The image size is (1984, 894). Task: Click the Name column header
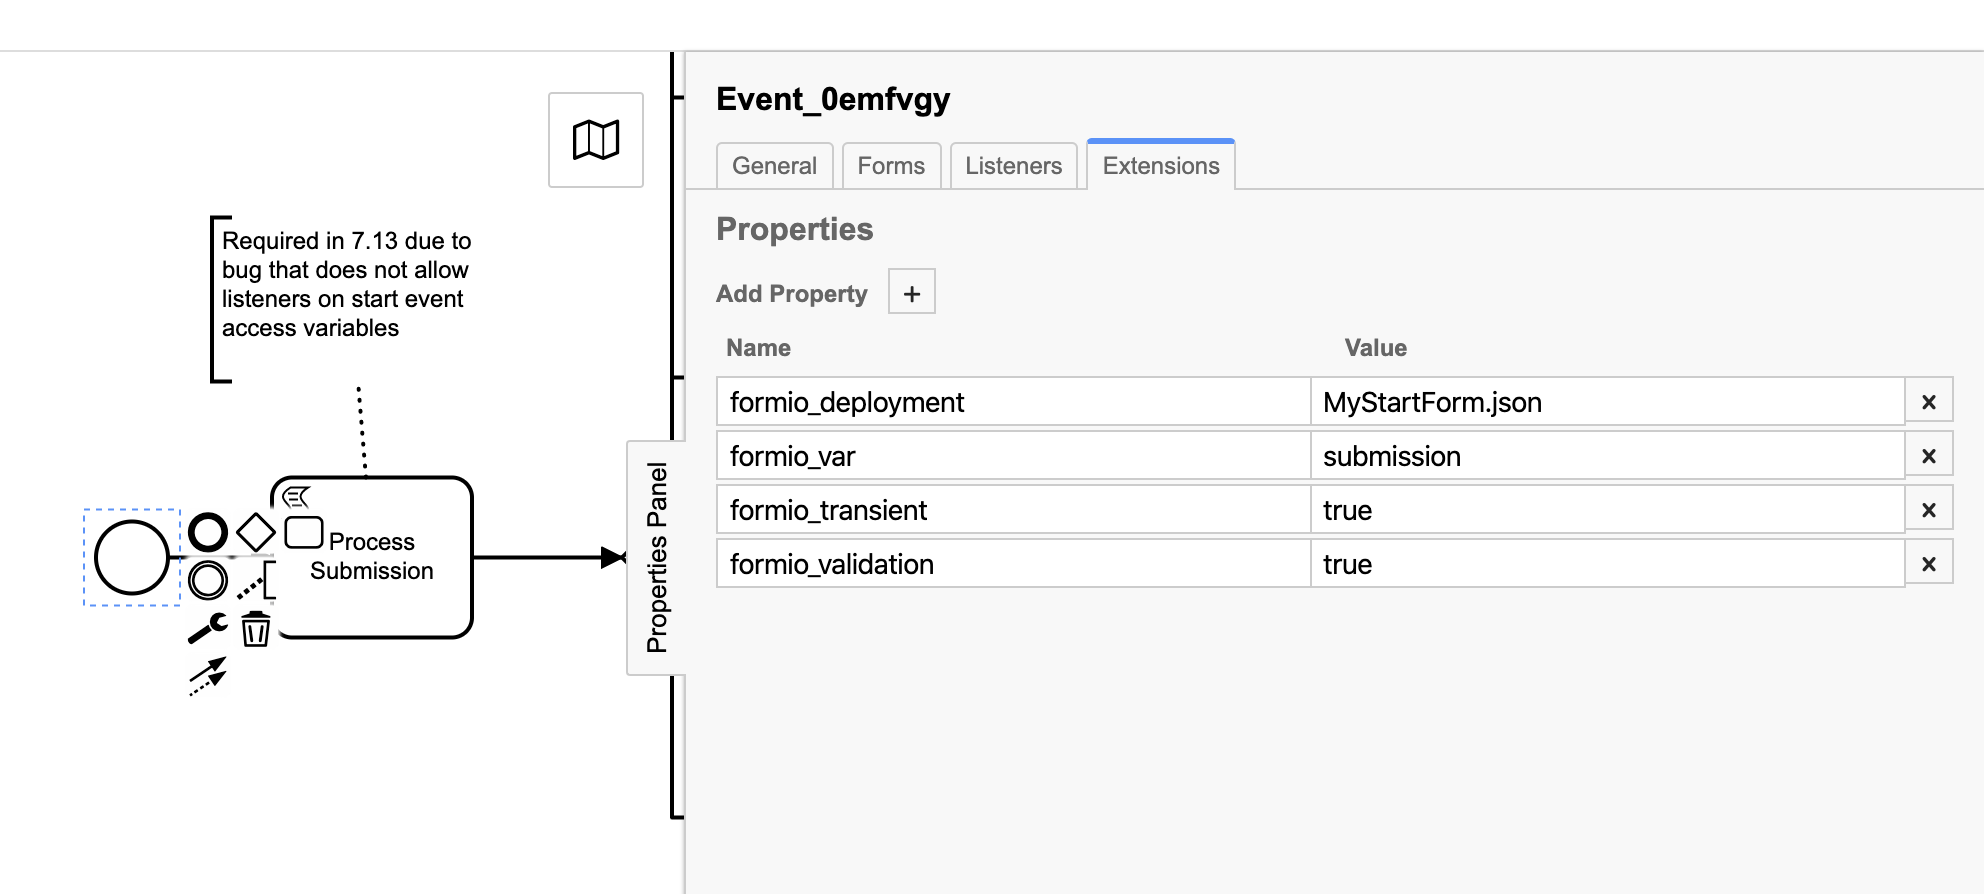(x=758, y=348)
